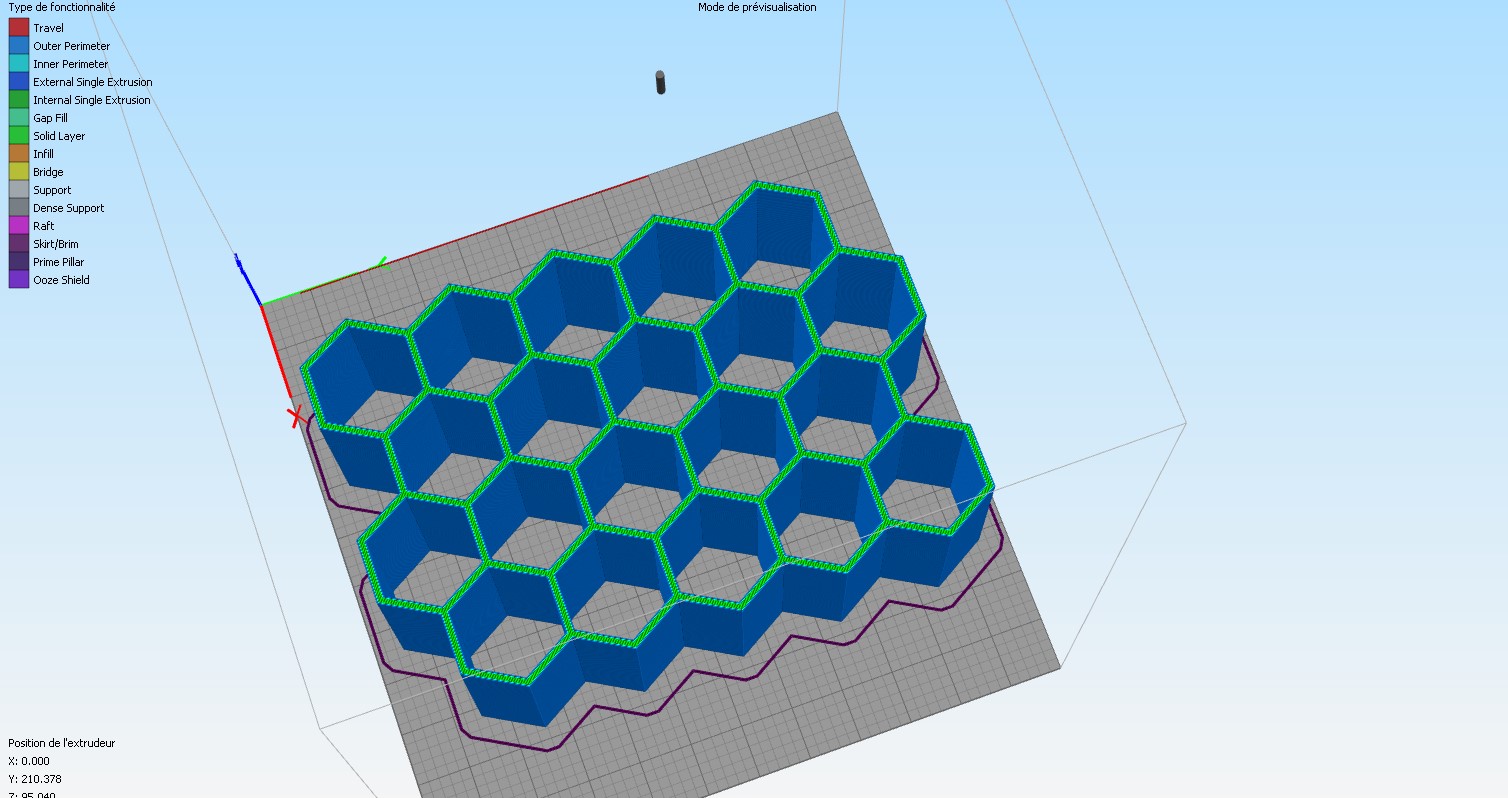1508x798 pixels.
Task: Click the Bridge yellow swatch
Action: click(x=19, y=172)
